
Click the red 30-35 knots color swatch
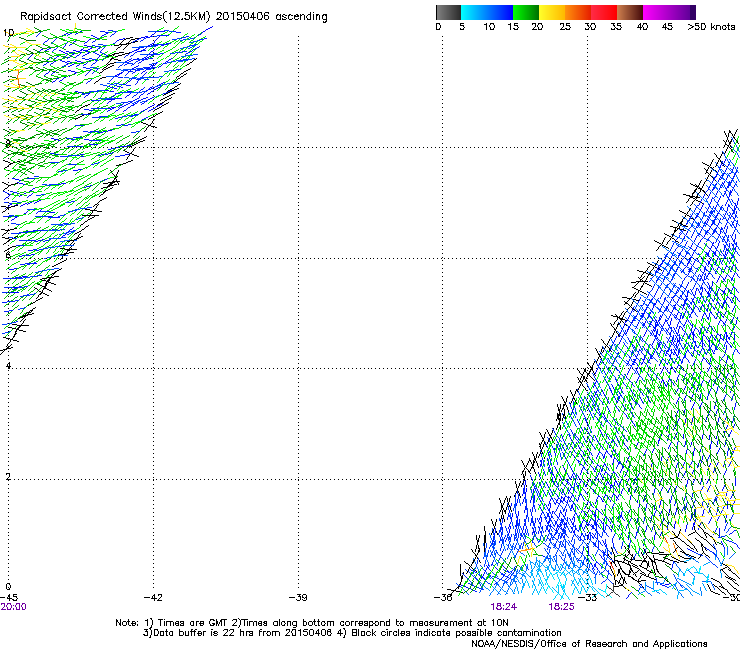[x=604, y=12]
